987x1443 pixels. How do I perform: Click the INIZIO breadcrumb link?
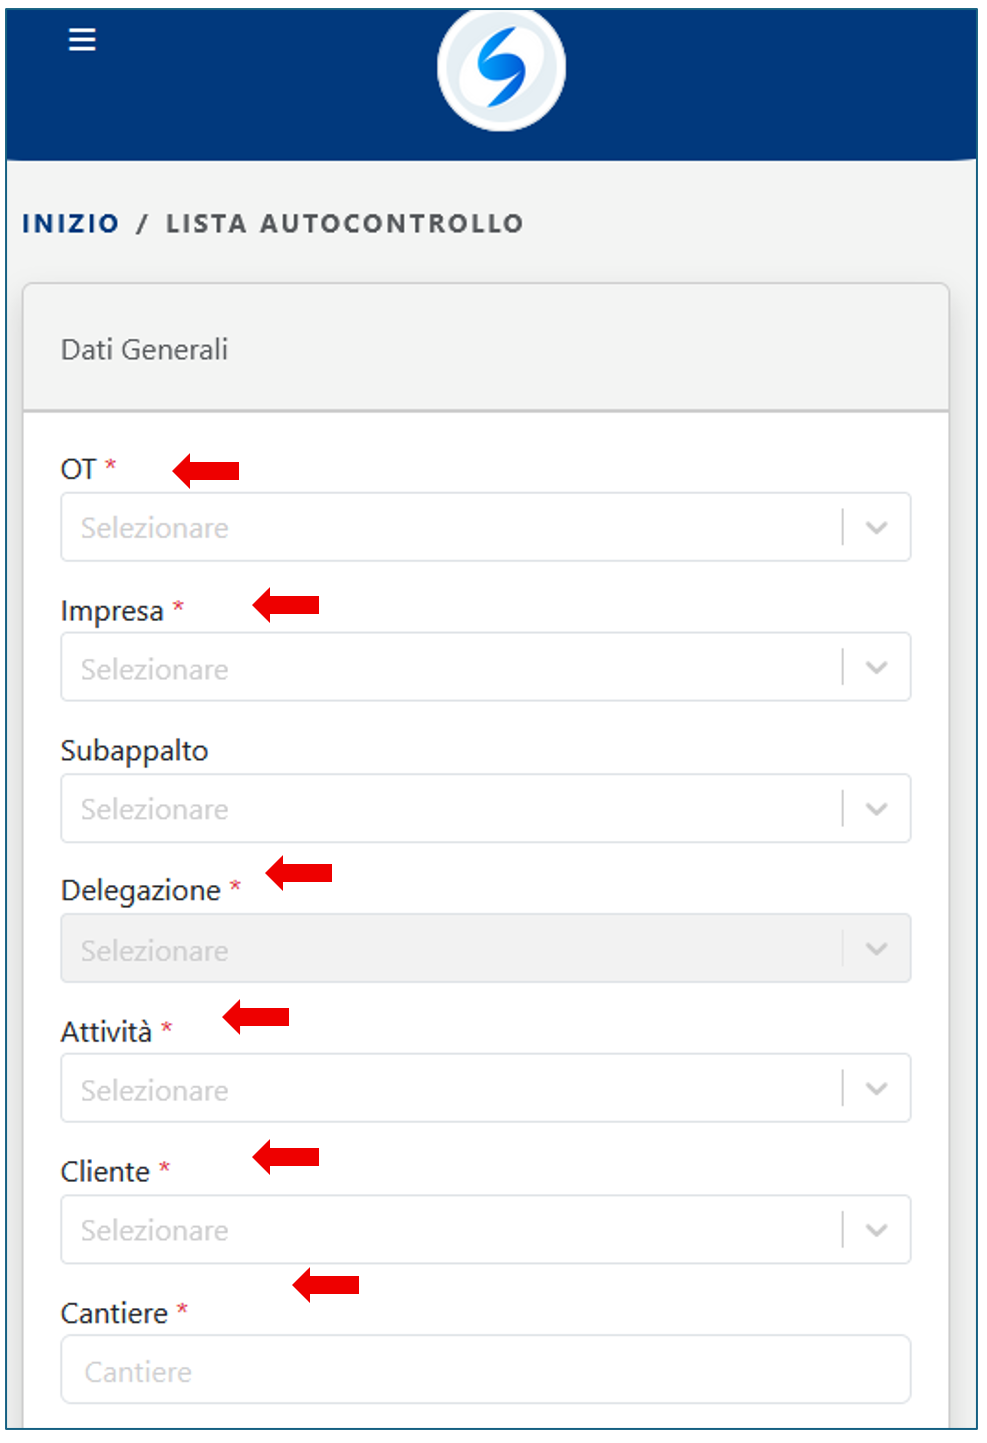point(71,224)
